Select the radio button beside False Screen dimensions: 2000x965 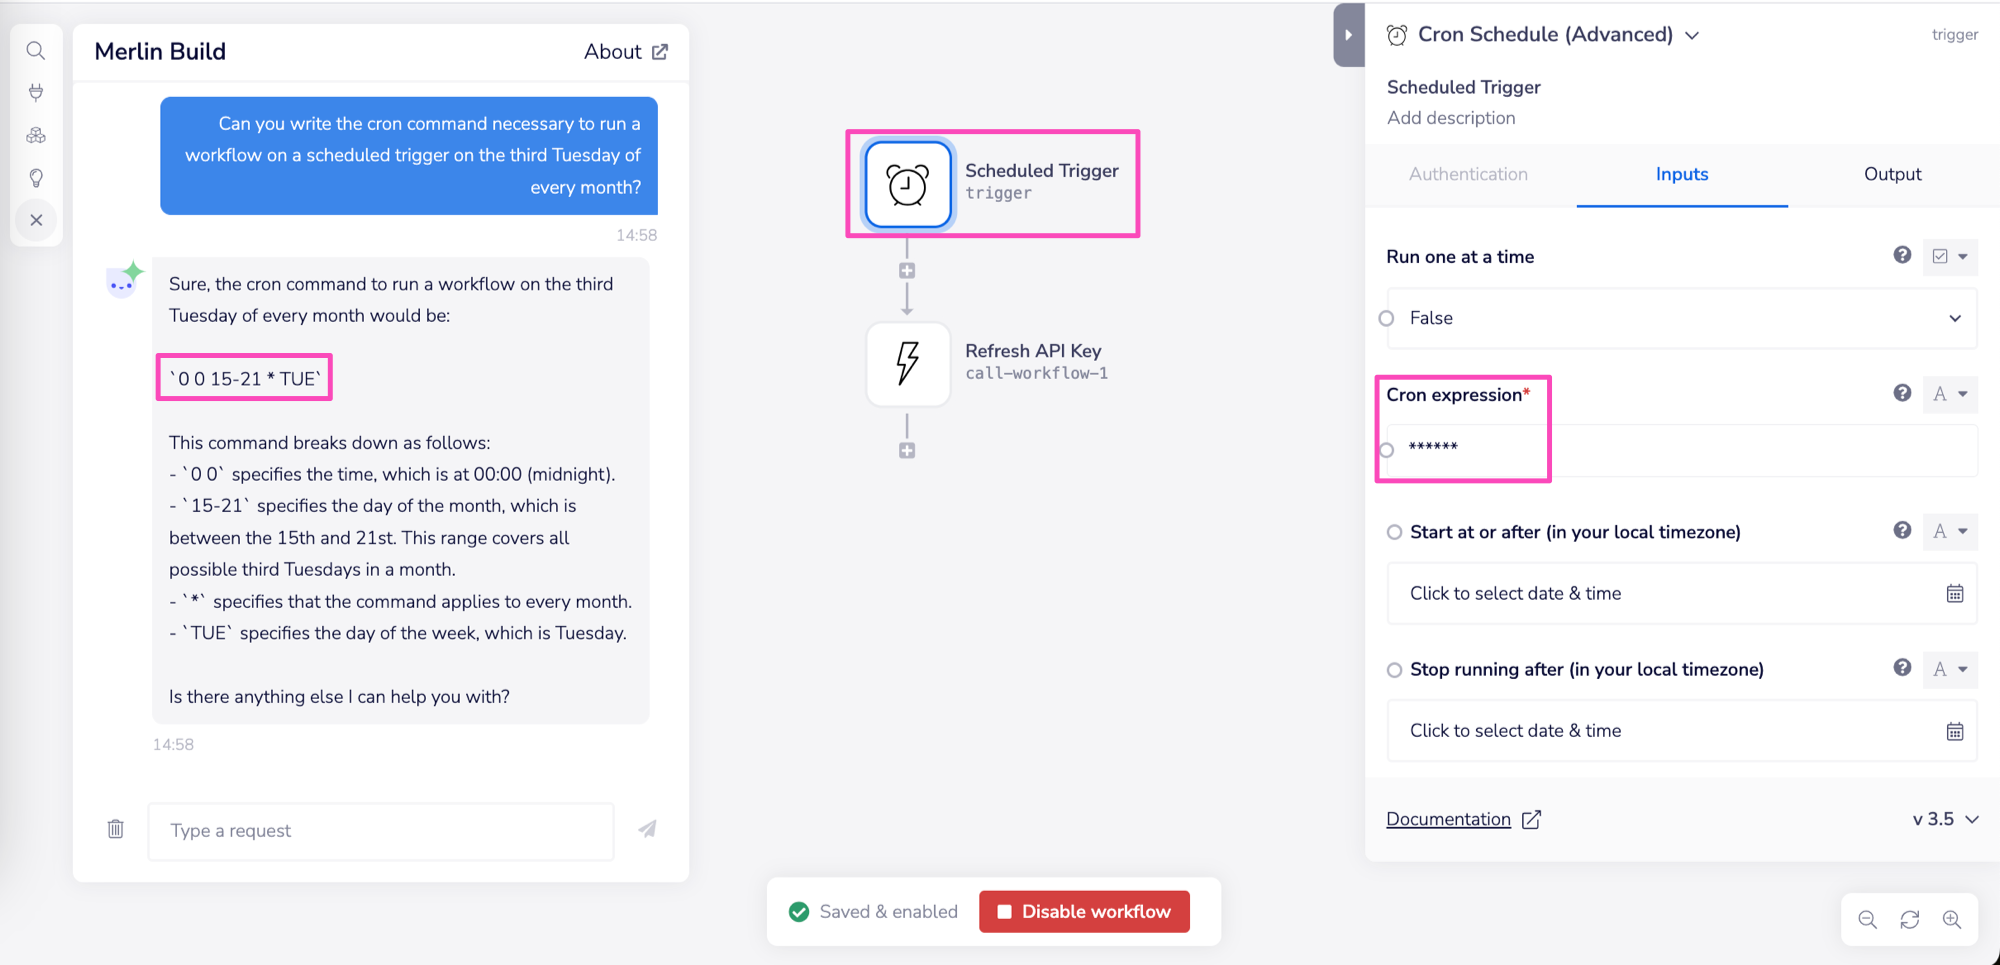[1387, 319]
